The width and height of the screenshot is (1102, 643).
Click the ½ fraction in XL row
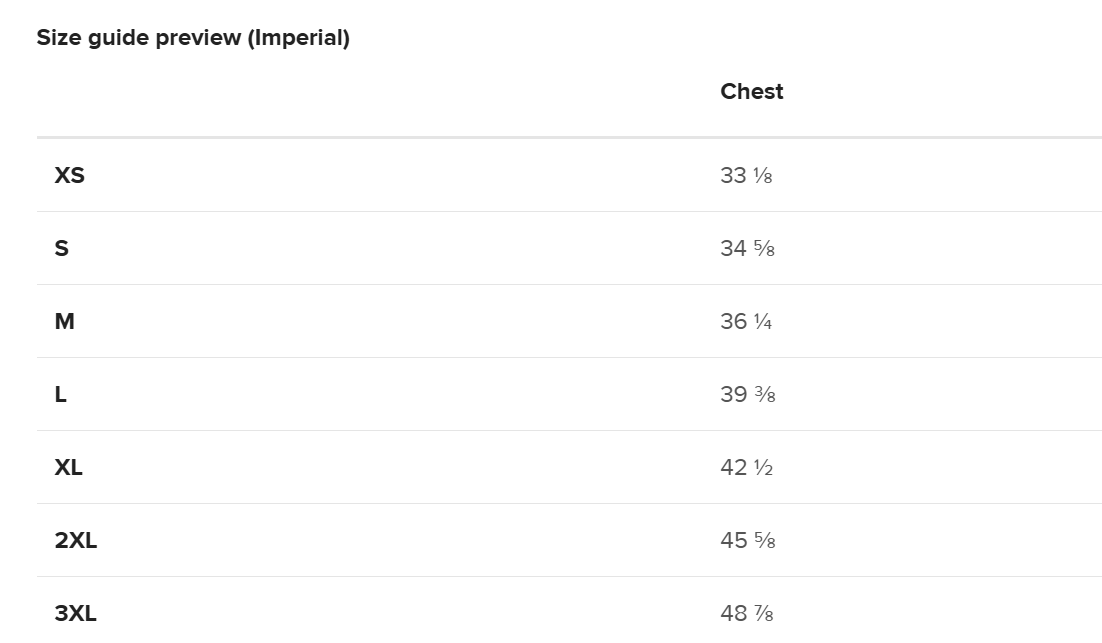(x=763, y=469)
